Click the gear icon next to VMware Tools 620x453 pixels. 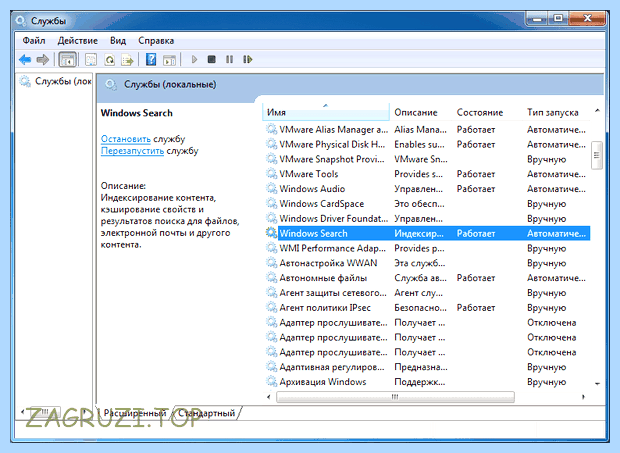coord(271,174)
